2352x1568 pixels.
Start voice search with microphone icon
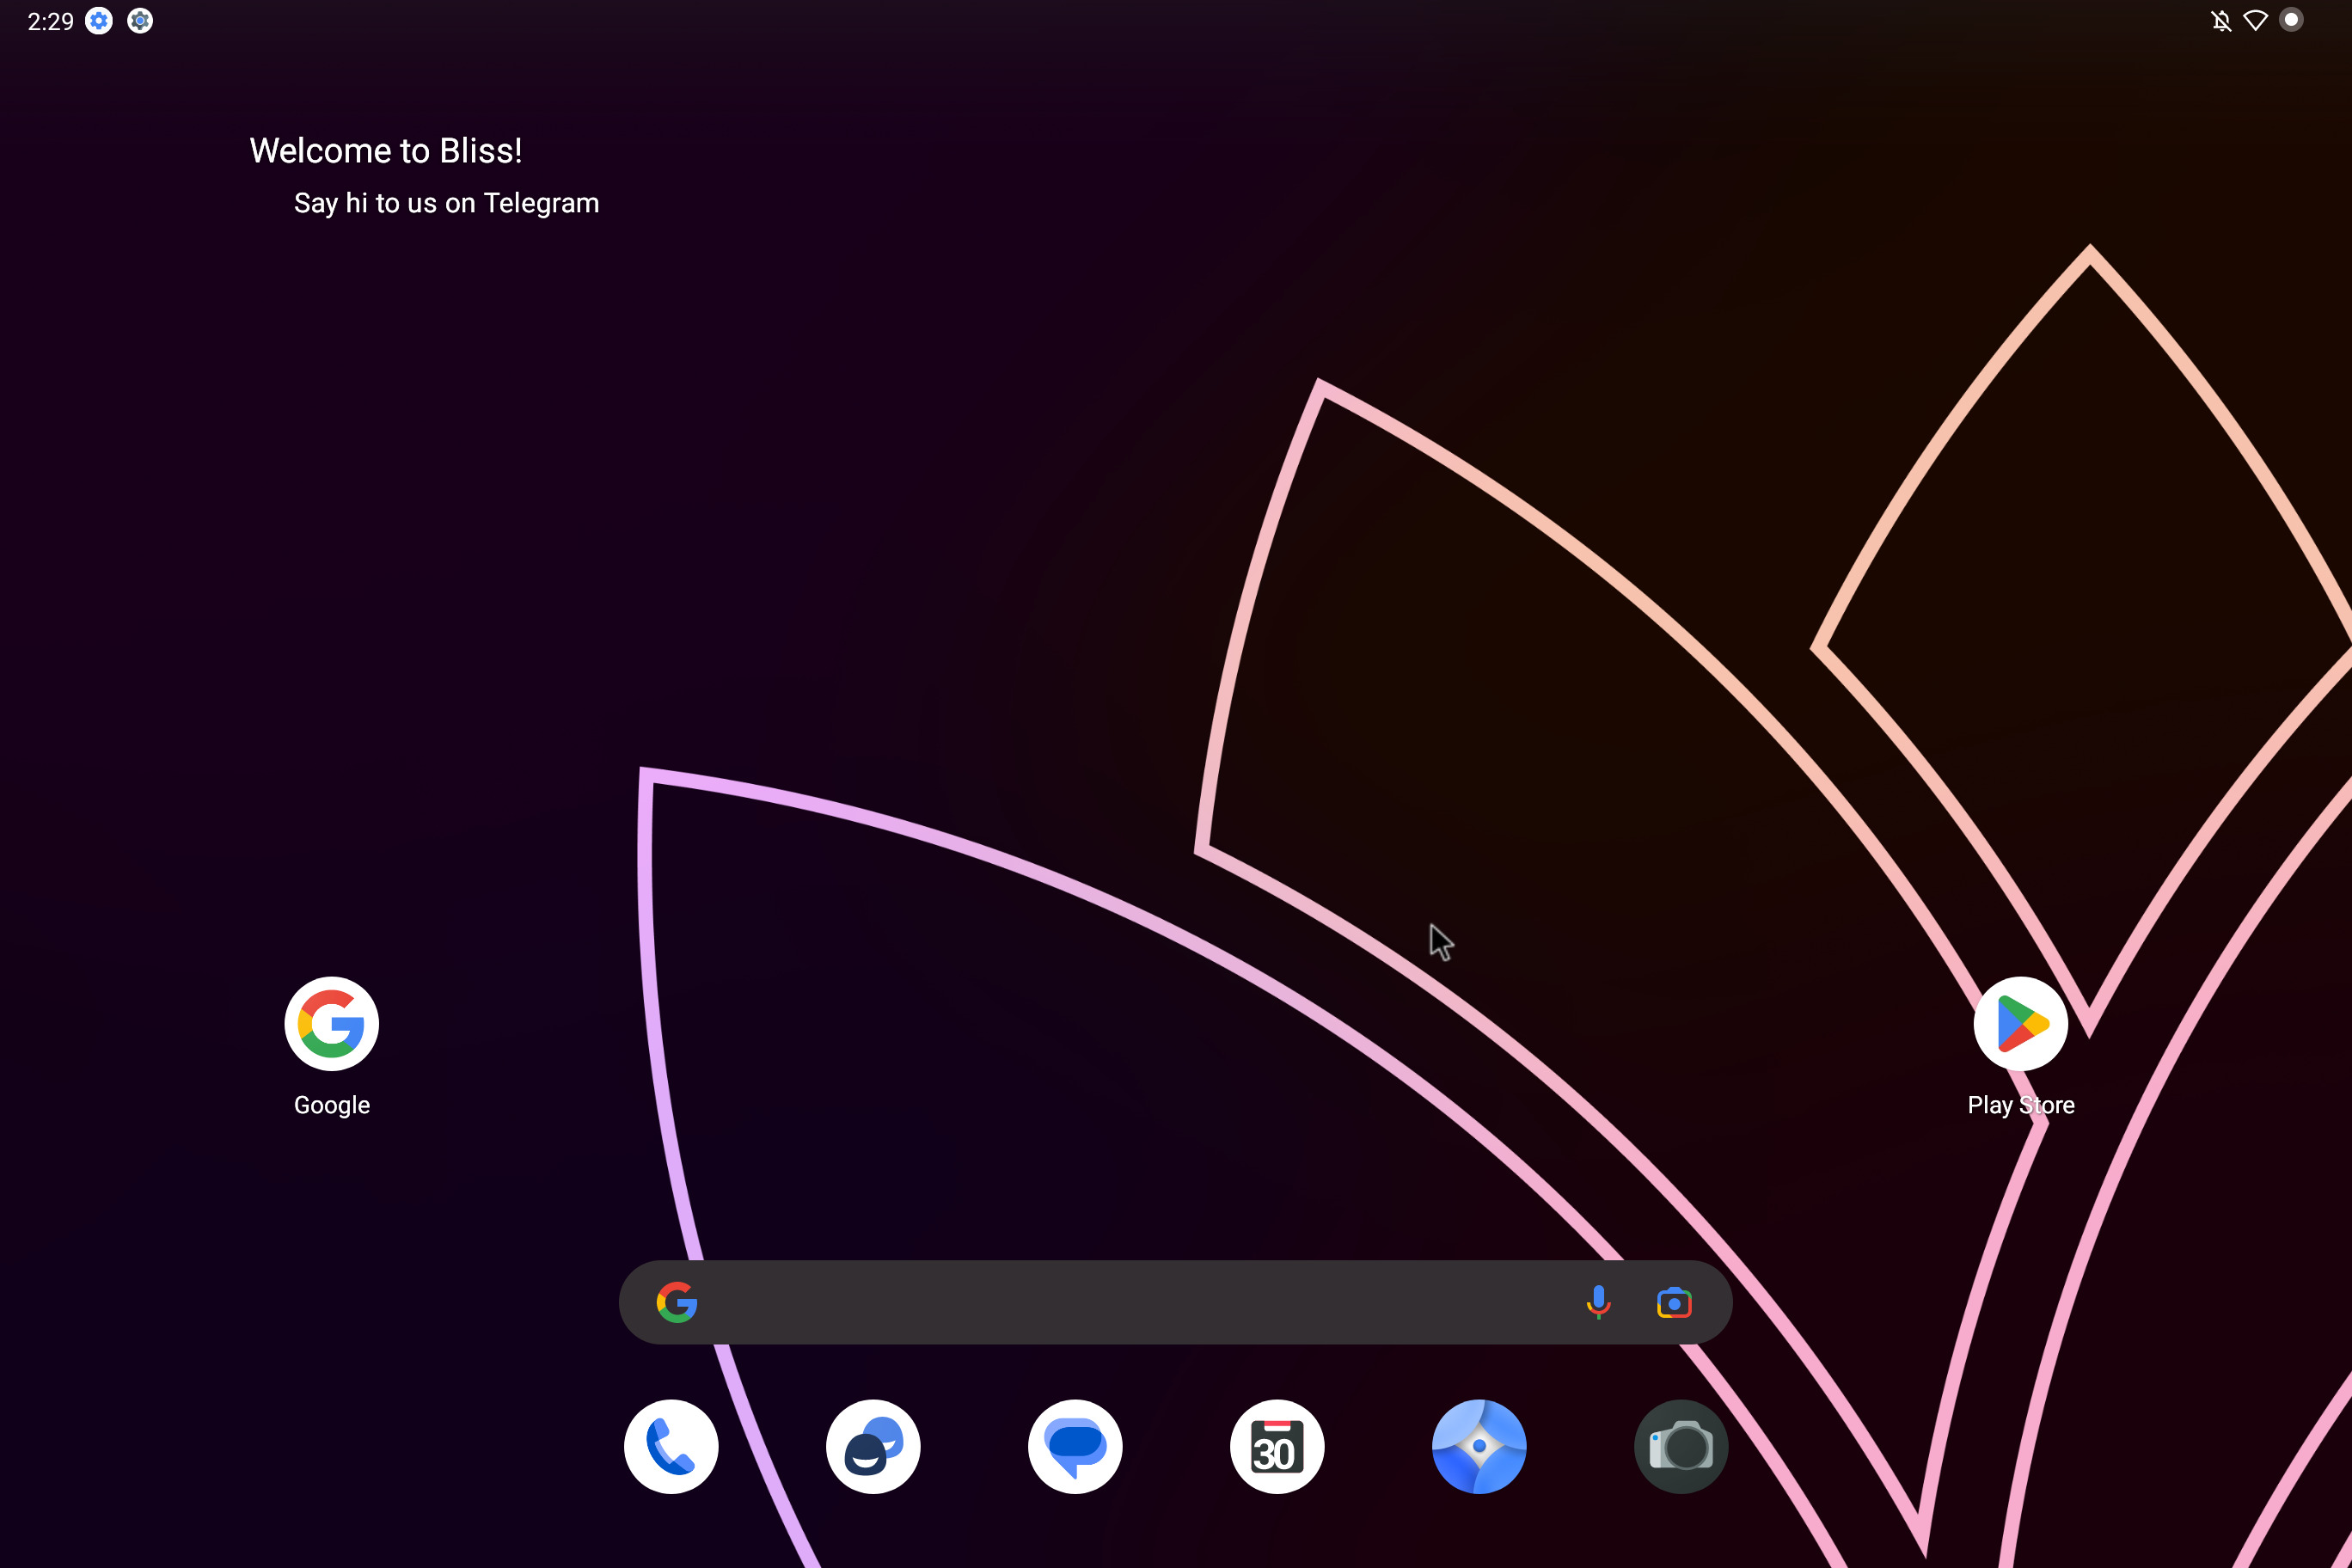click(x=1598, y=1302)
